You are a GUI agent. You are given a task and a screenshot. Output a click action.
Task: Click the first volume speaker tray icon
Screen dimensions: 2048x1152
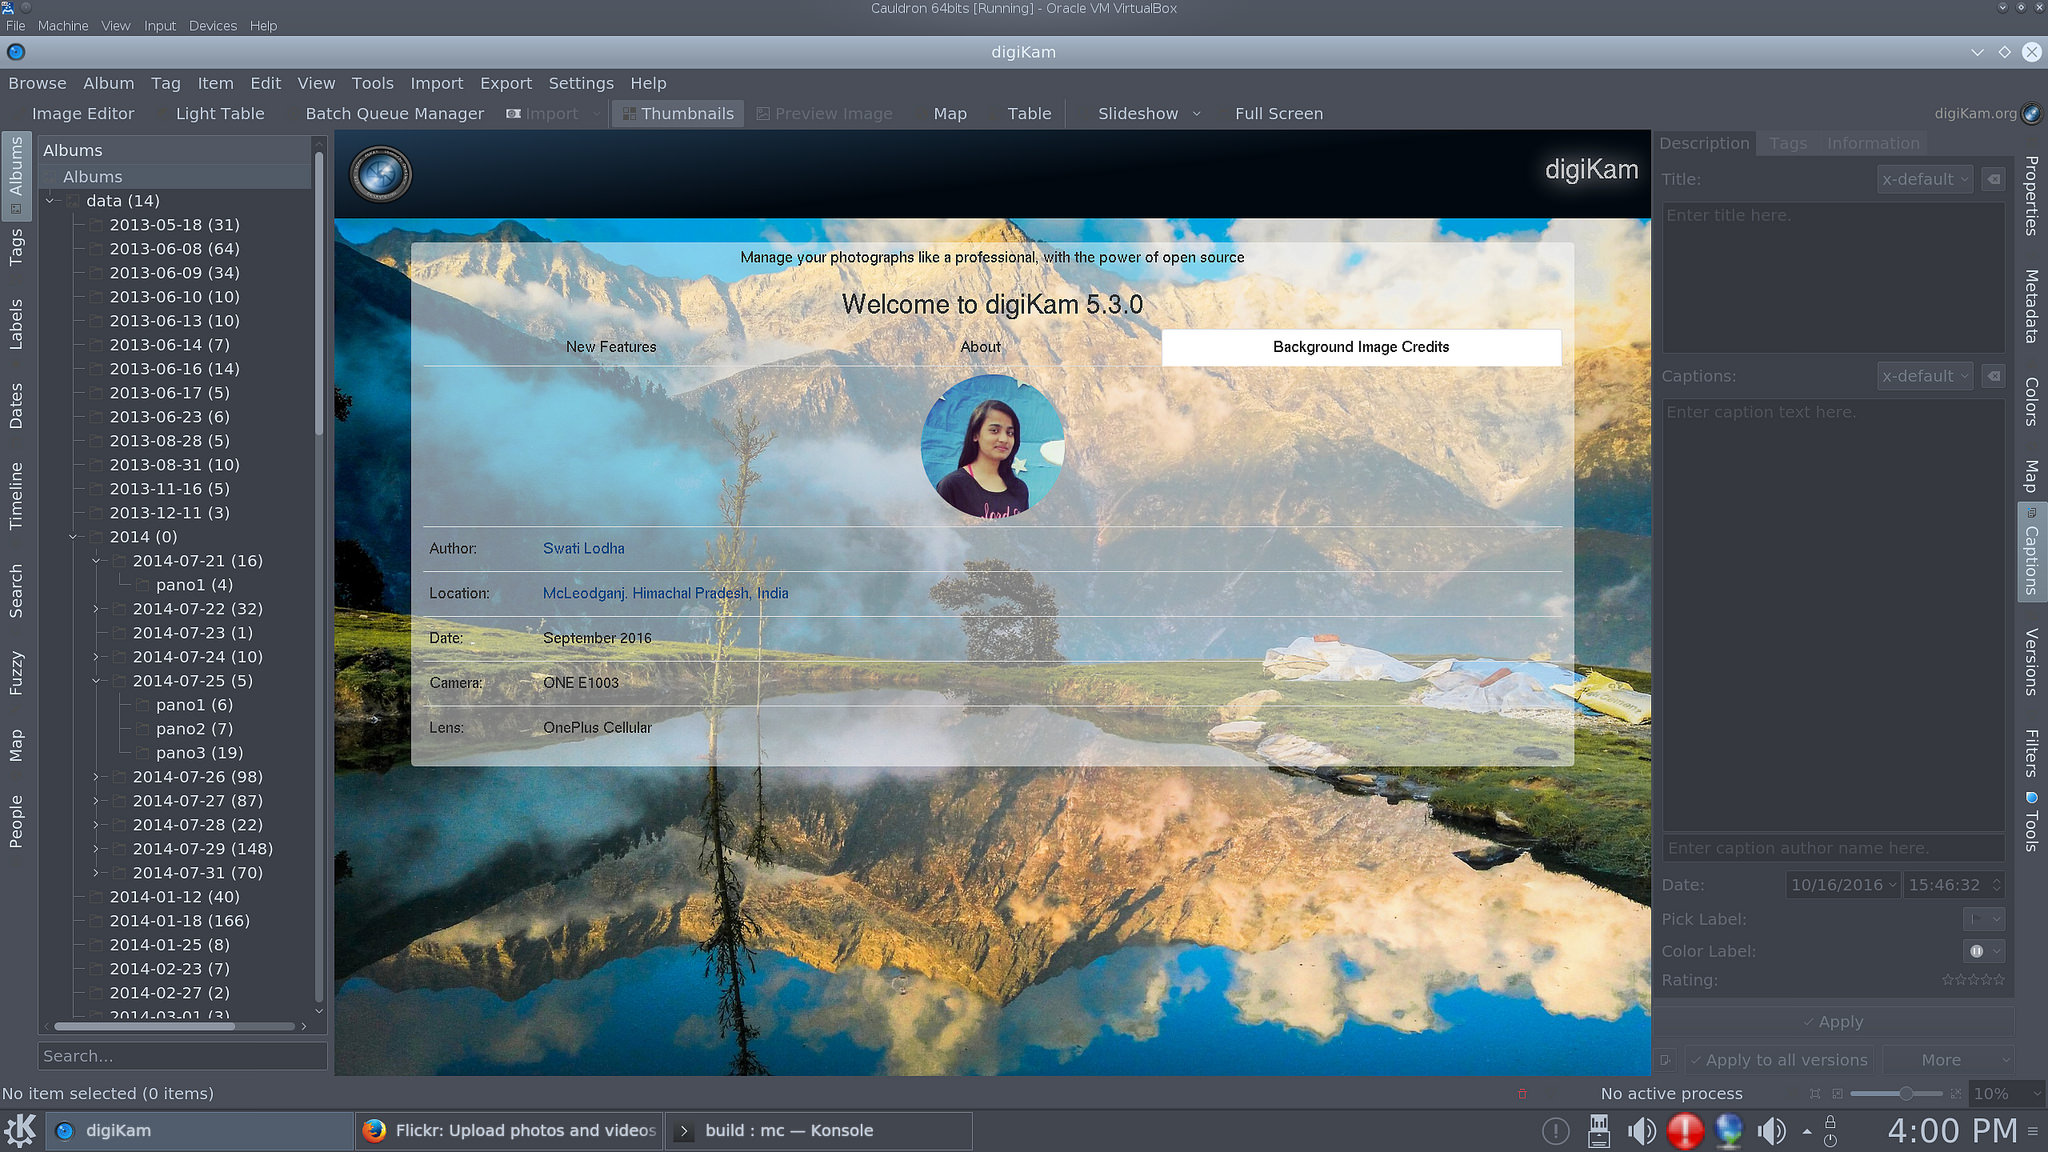pos(1641,1131)
